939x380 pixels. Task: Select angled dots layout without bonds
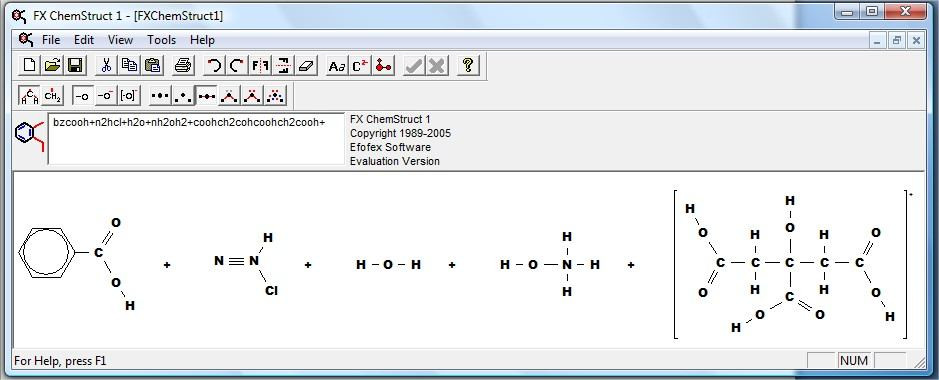[x=183, y=95]
